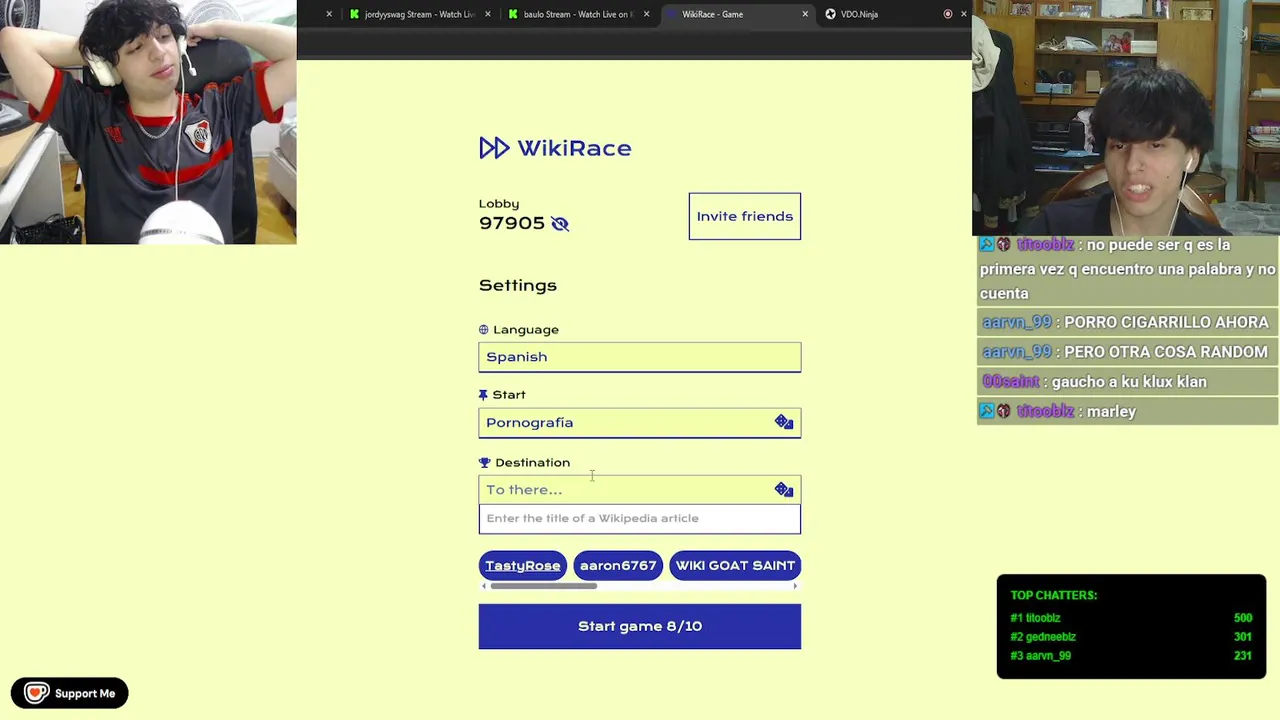Click the Kick favicon on jordyyswag tab
The width and height of the screenshot is (1280, 720).
pos(354,14)
